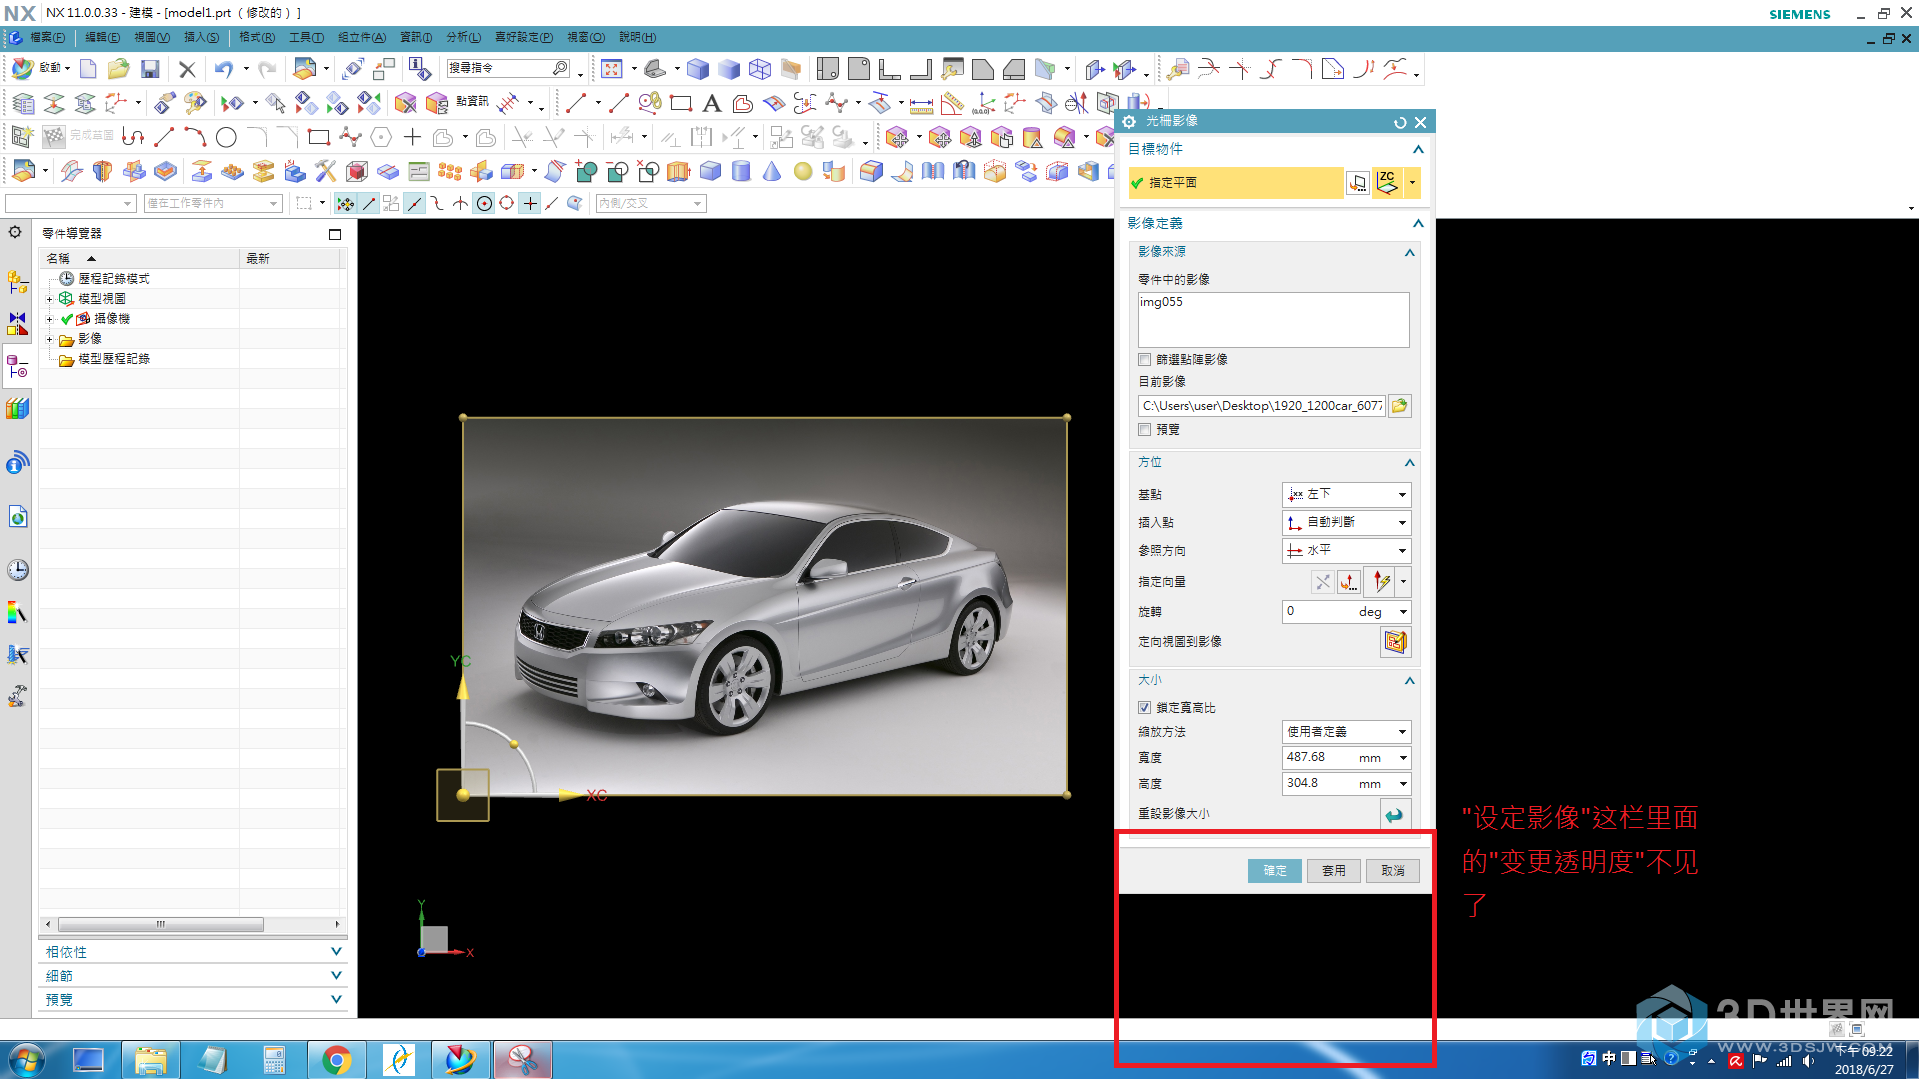The image size is (1919, 1079).
Task: Select the sketch Rectangle tool
Action: tap(318, 137)
